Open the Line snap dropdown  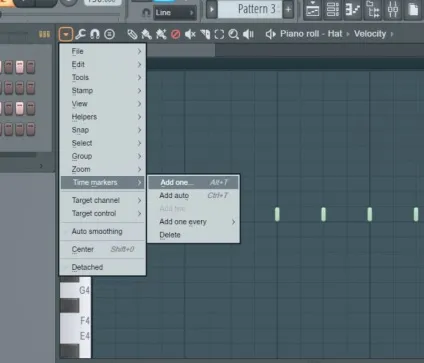pyautogui.click(x=175, y=13)
